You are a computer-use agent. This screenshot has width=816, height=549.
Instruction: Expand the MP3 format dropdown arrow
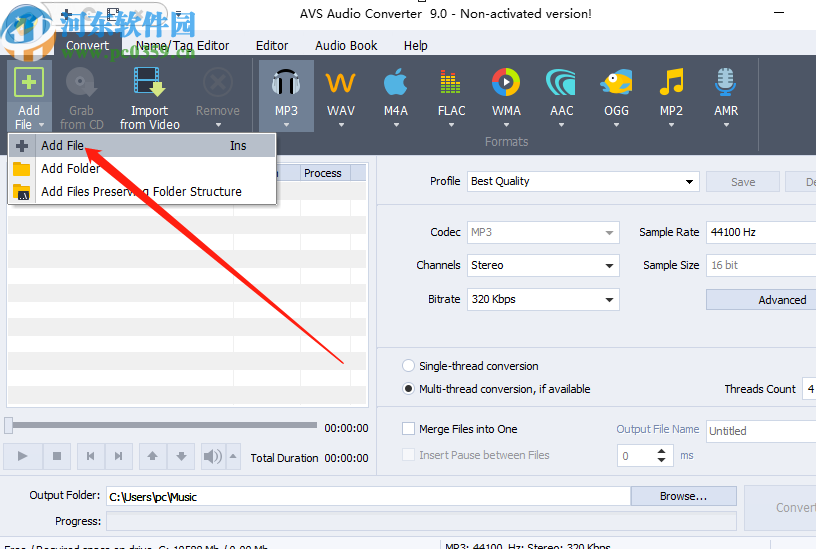(x=286, y=125)
